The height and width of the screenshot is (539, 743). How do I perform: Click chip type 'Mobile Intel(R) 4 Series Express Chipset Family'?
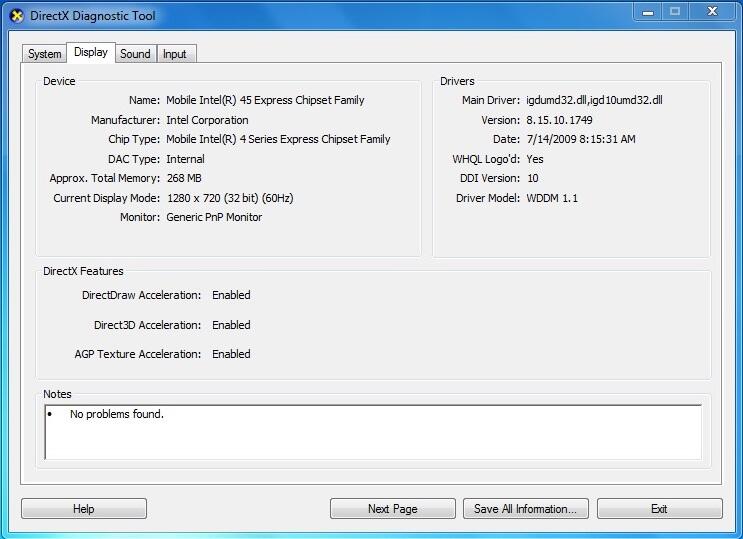coord(278,139)
